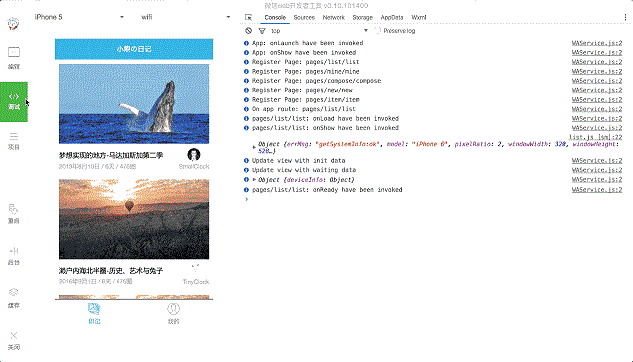Enable the Preserve log checkbox
Viewport: 633px width, 362px height.
coord(377,31)
